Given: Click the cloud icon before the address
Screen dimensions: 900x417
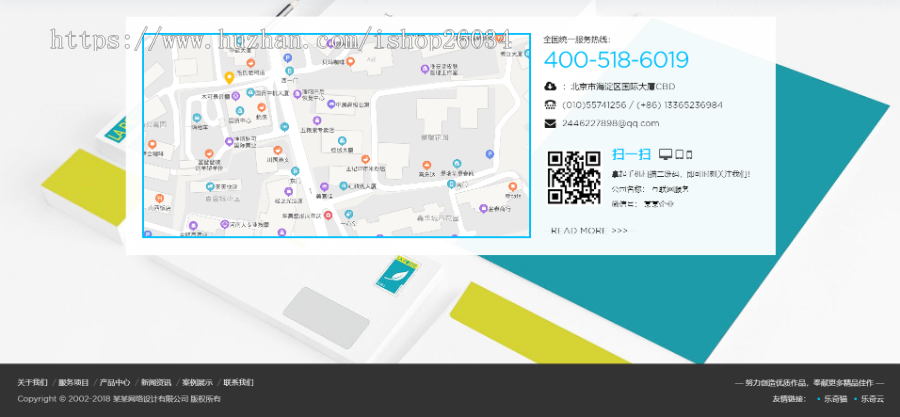Looking at the screenshot, I should 550,87.
